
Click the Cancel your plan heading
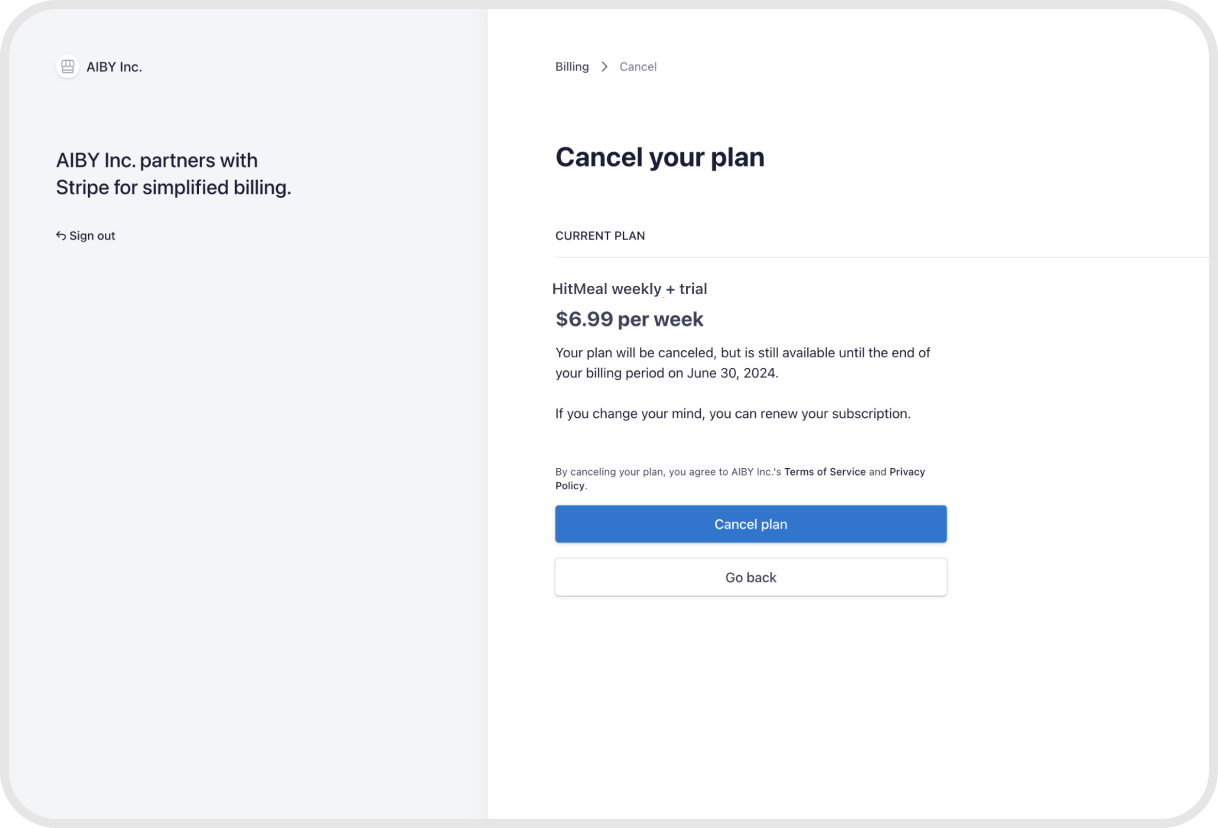tap(659, 157)
